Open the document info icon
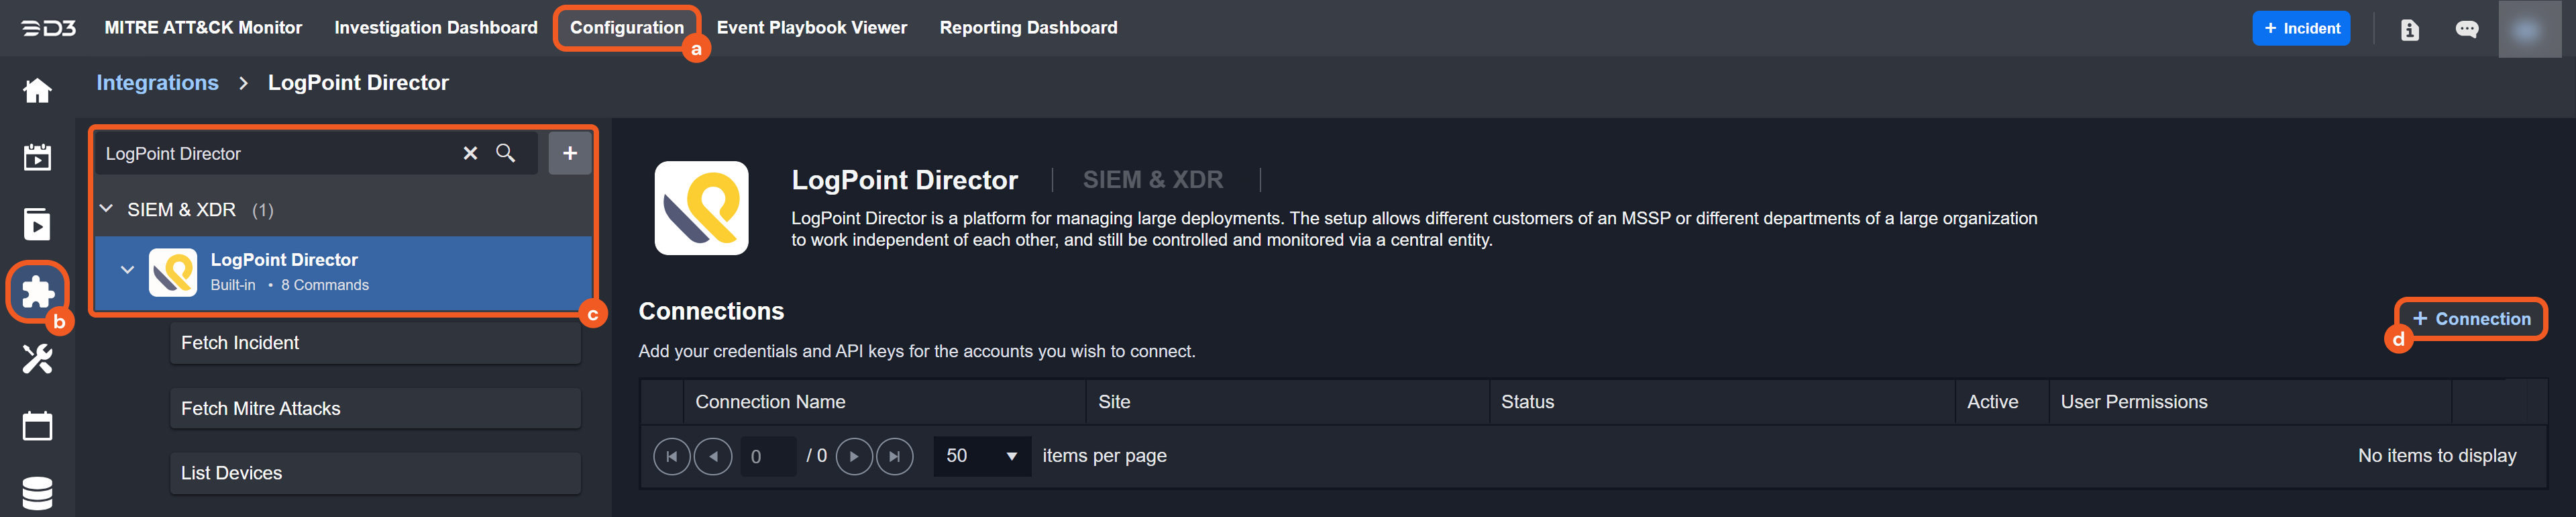 2410,29
